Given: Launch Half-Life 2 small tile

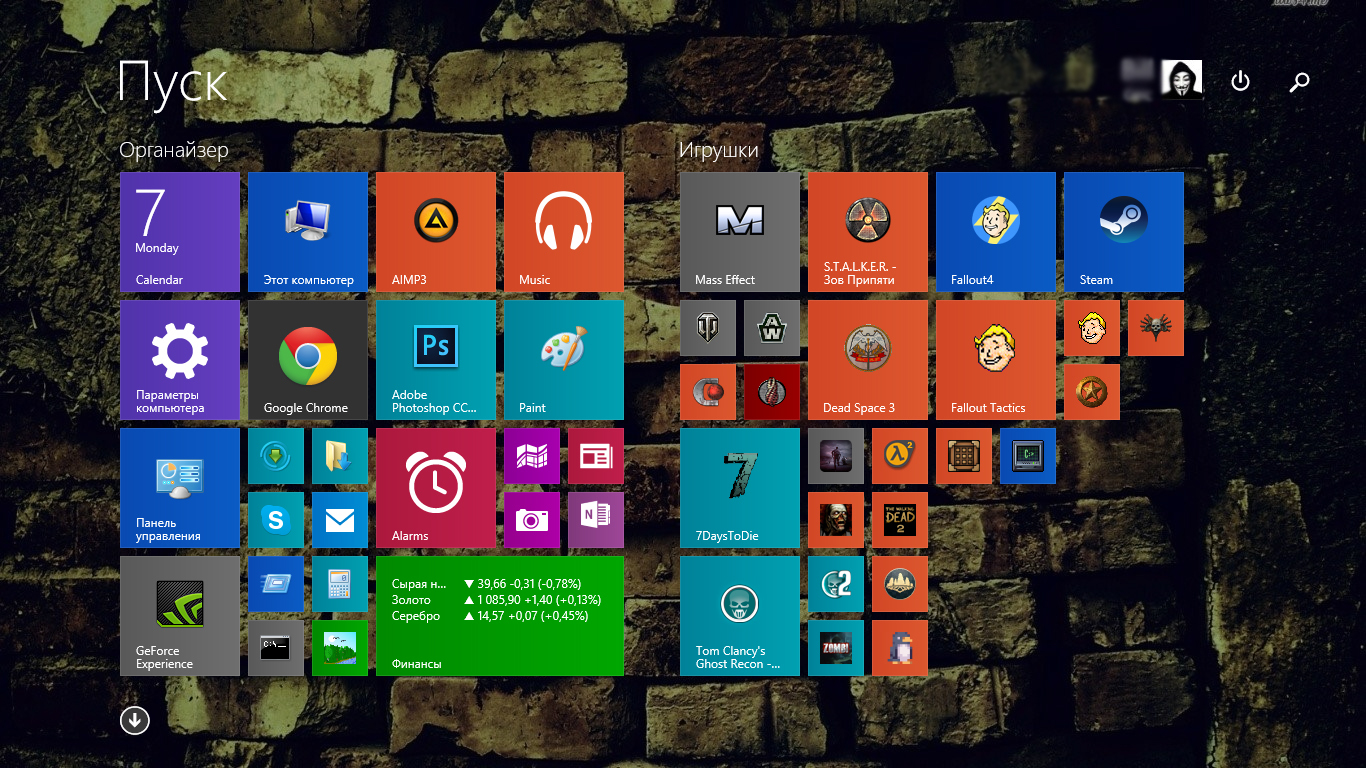Looking at the screenshot, I should 899,456.
